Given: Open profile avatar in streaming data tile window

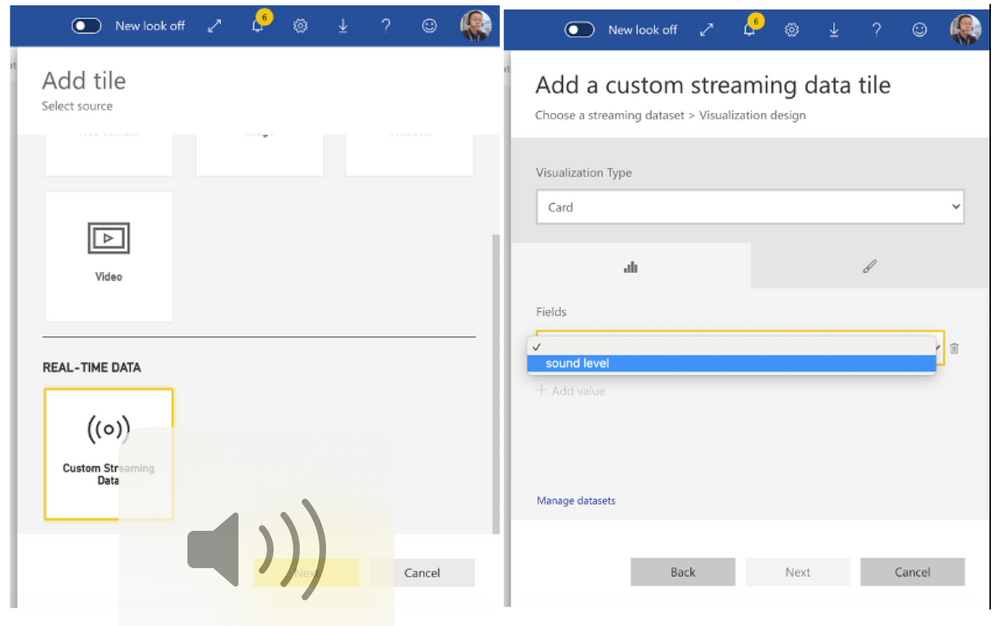Looking at the screenshot, I should [966, 29].
